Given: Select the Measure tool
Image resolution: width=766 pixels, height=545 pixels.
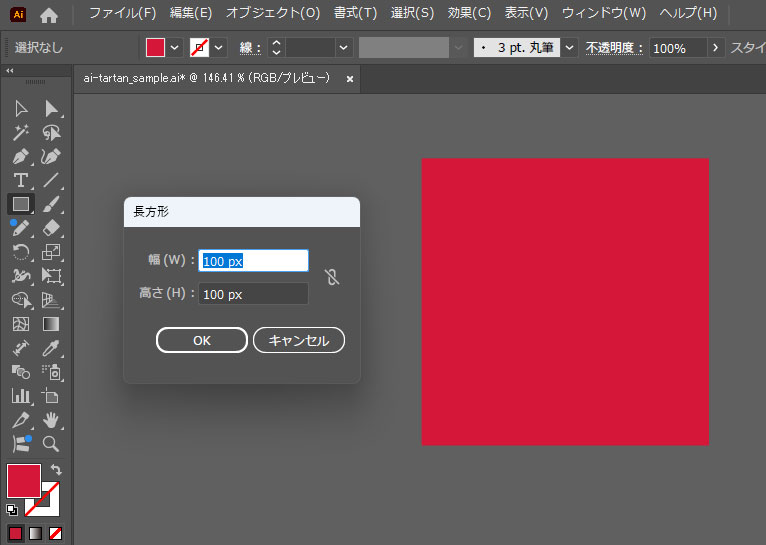Looking at the screenshot, I should click(x=21, y=348).
